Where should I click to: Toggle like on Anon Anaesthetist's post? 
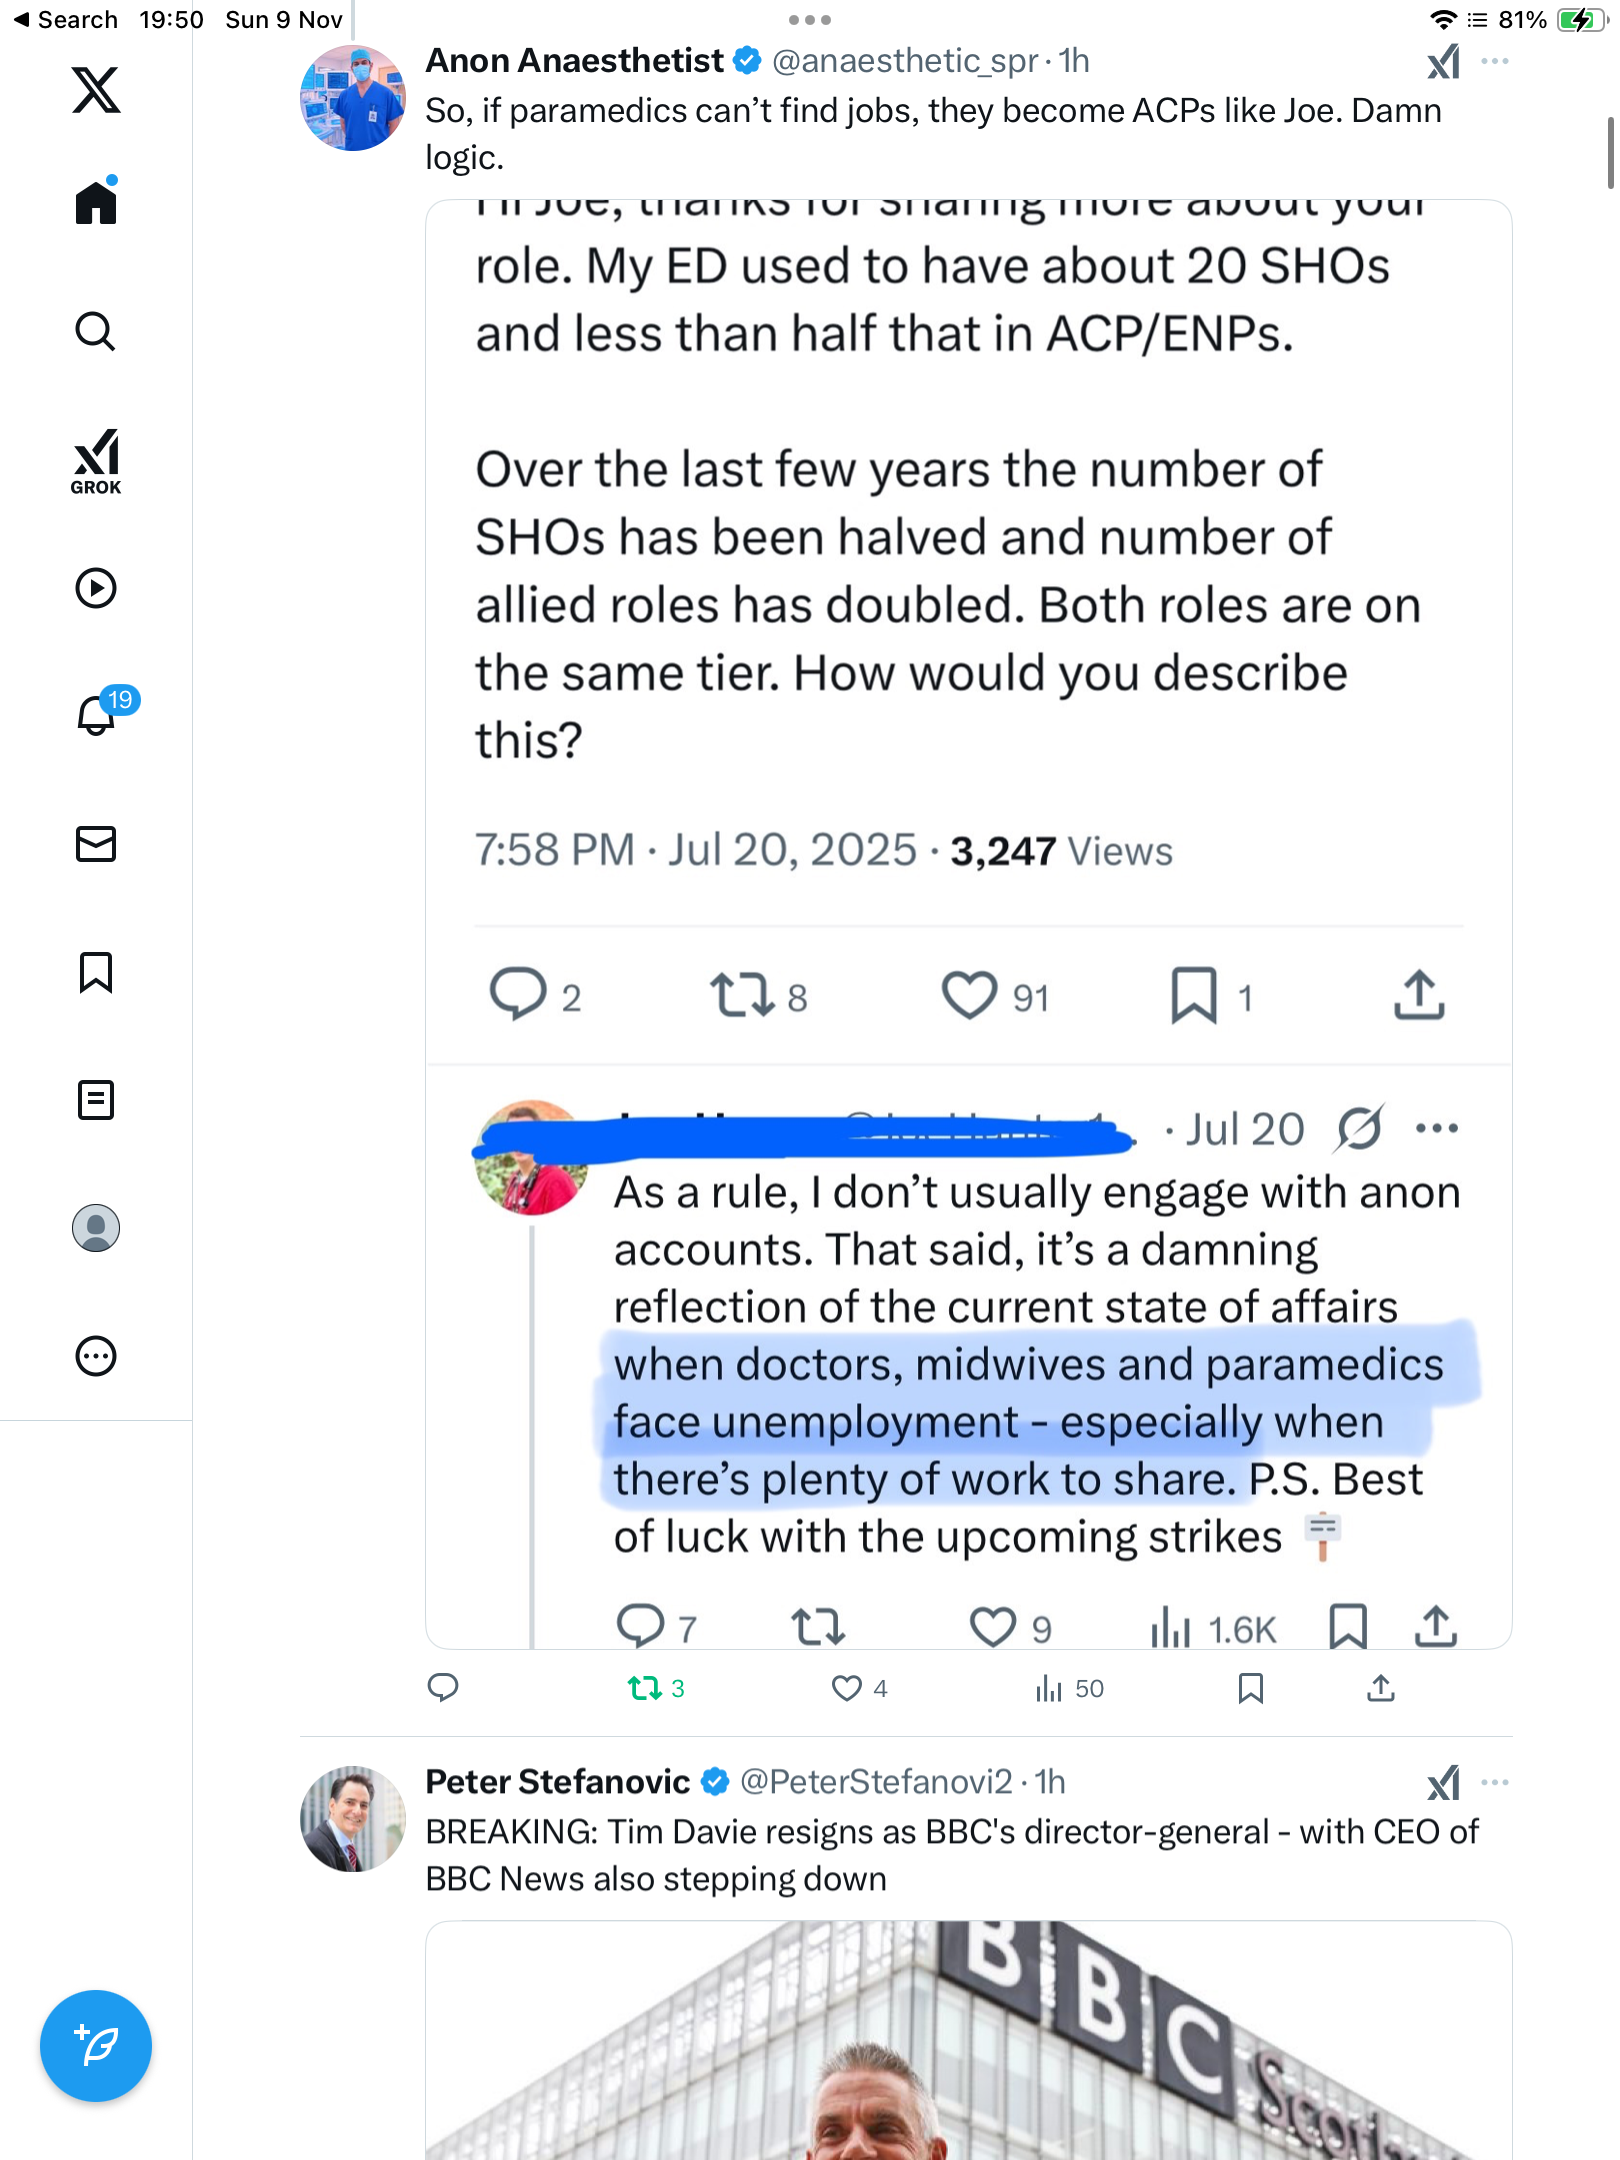coord(847,1689)
